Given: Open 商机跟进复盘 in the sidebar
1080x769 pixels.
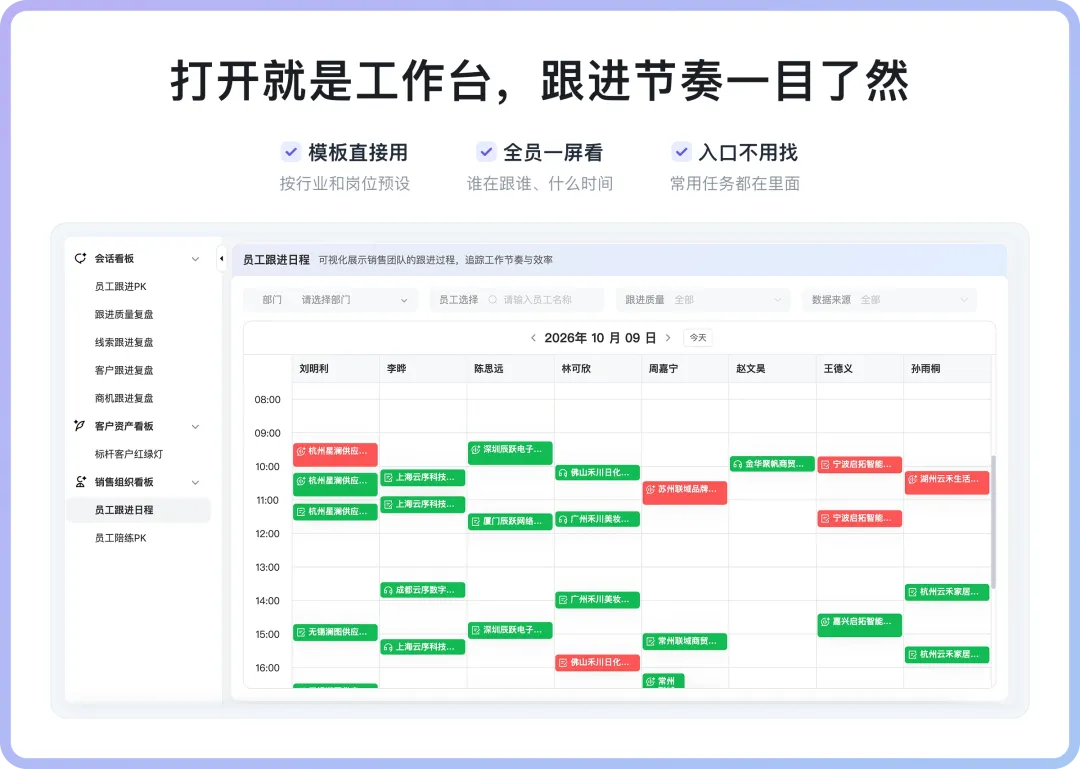Looking at the screenshot, I should 124,398.
